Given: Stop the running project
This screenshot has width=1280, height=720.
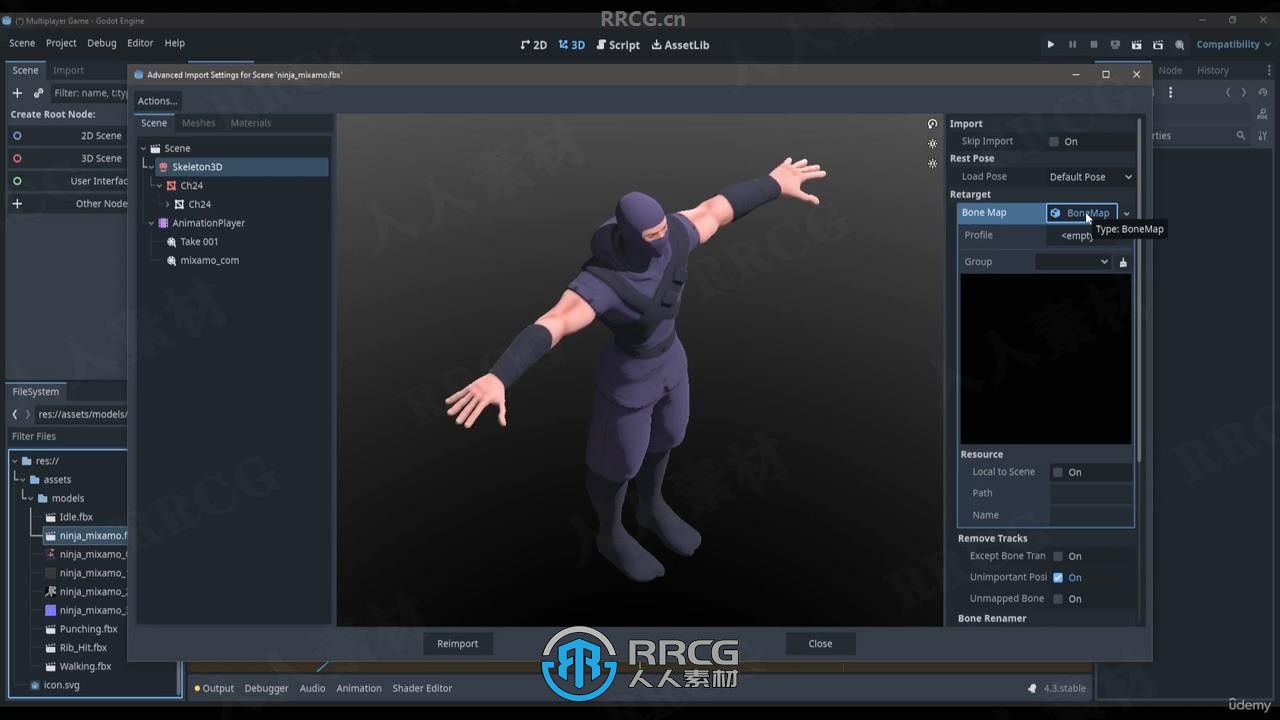Looking at the screenshot, I should pos(1094,44).
